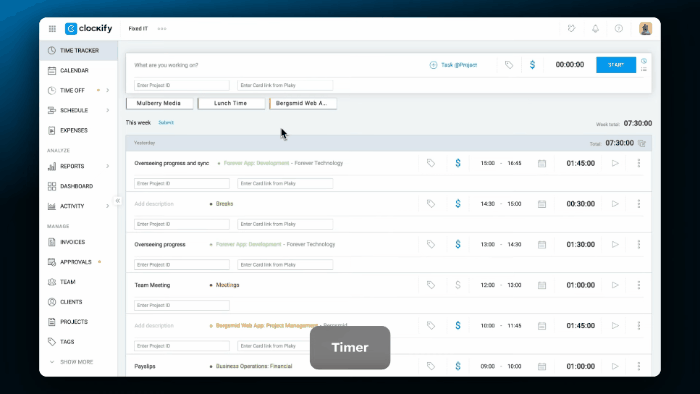The height and width of the screenshot is (394, 700).
Task: Select the Lunch Time quick button
Action: tap(231, 103)
